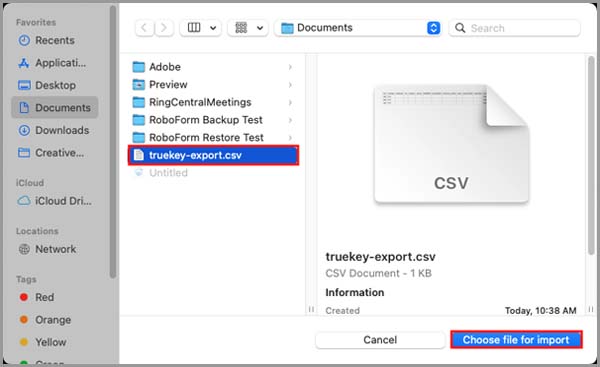Click the greyed Untitled item

pos(168,173)
